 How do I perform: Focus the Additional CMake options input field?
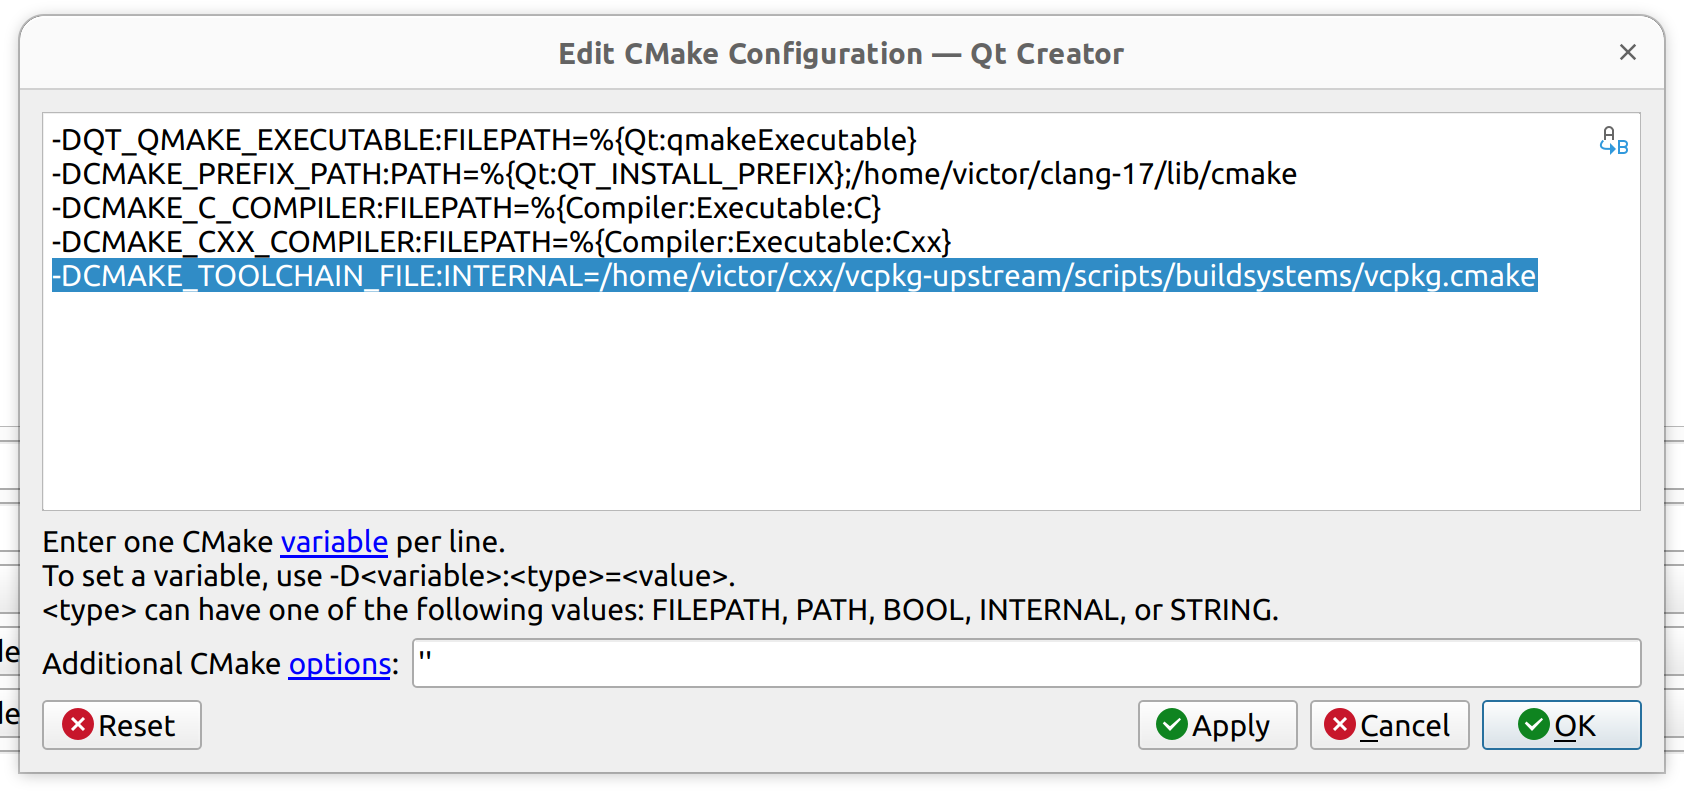pos(1026,663)
